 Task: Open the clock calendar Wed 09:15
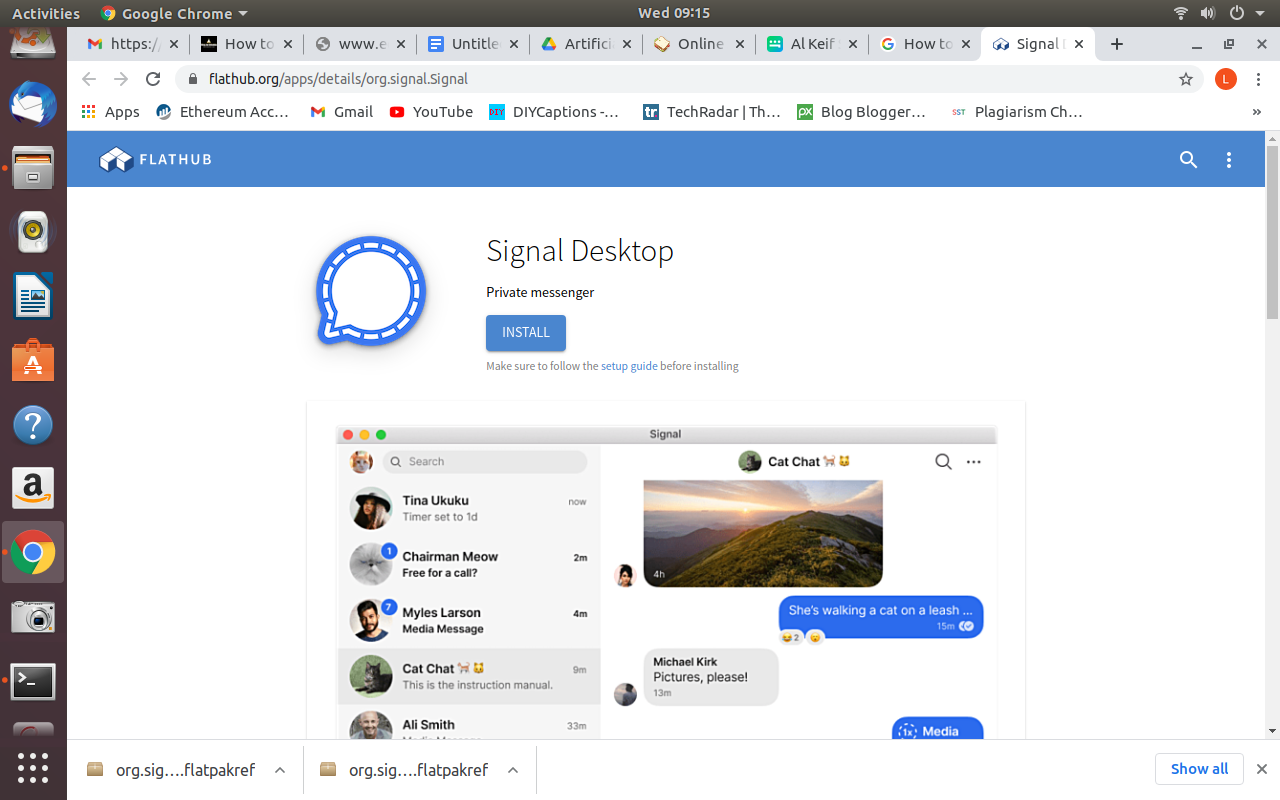[x=673, y=13]
